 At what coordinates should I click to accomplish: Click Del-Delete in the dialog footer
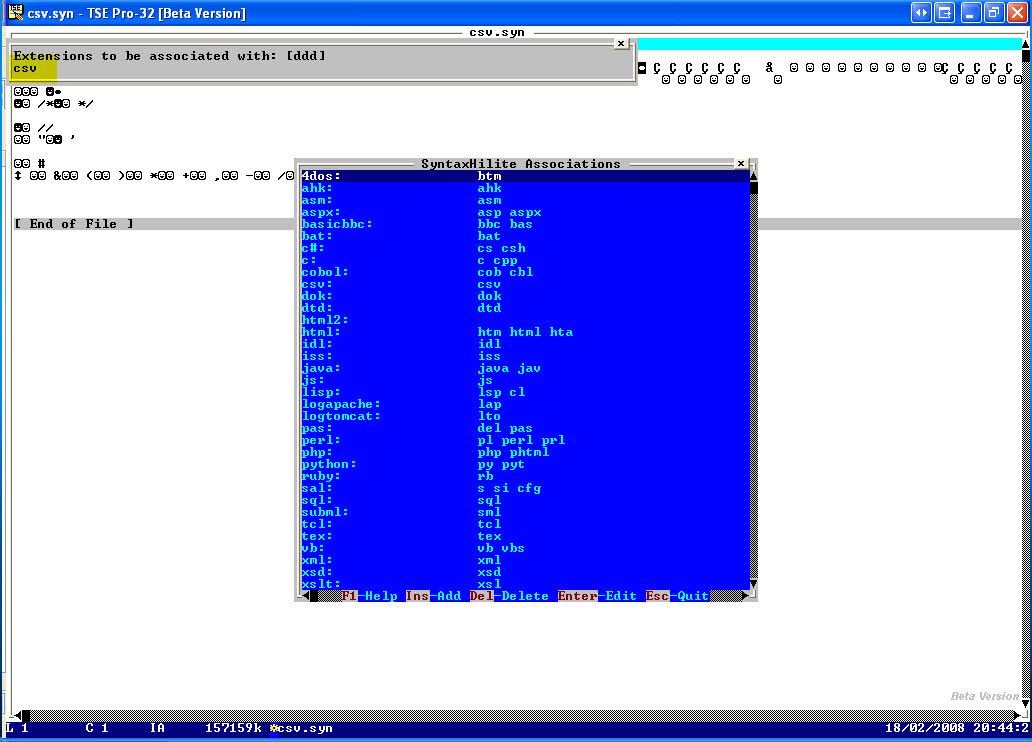[x=509, y=596]
